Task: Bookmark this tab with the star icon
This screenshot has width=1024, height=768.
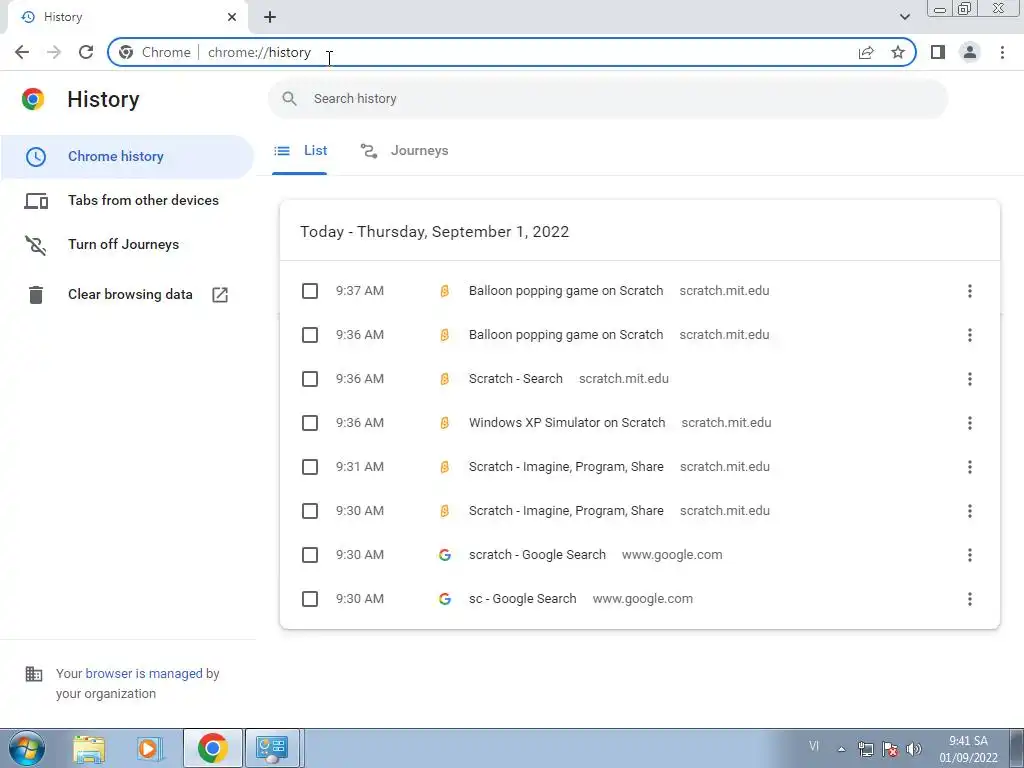Action: (x=898, y=52)
